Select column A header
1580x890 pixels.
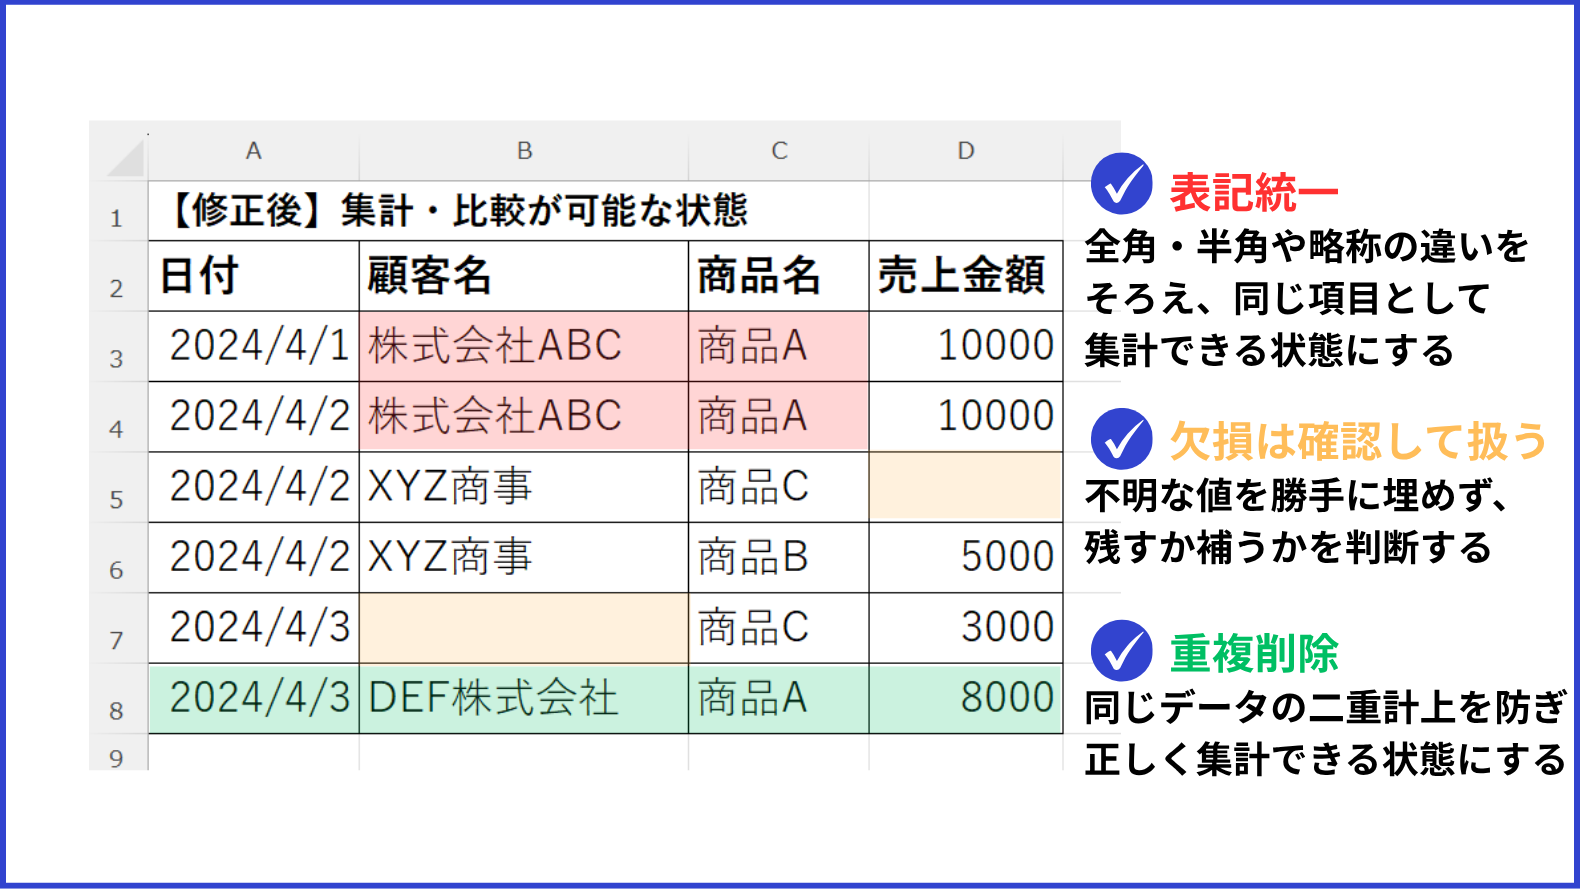tap(254, 151)
